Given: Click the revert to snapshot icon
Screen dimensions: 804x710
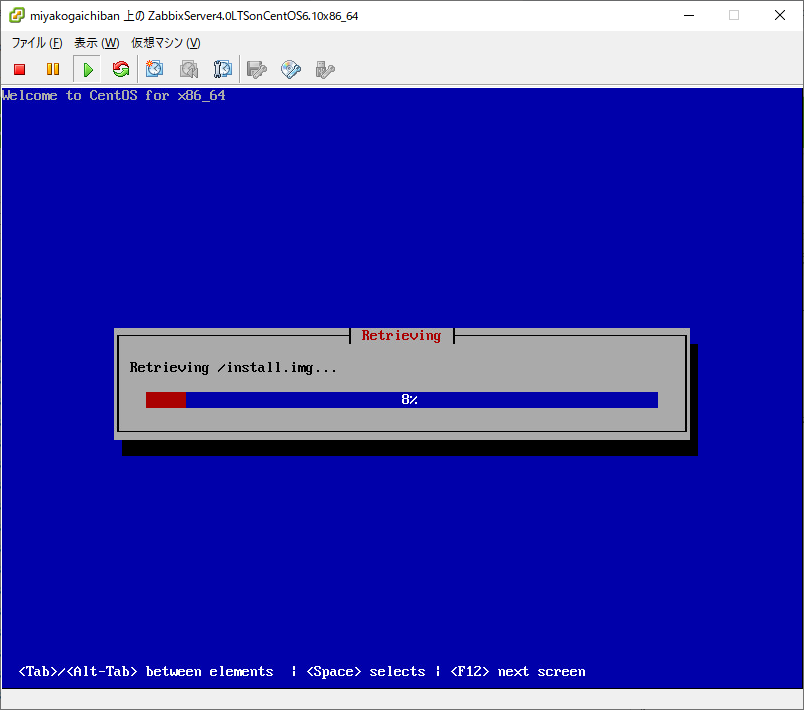Looking at the screenshot, I should pos(189,69).
